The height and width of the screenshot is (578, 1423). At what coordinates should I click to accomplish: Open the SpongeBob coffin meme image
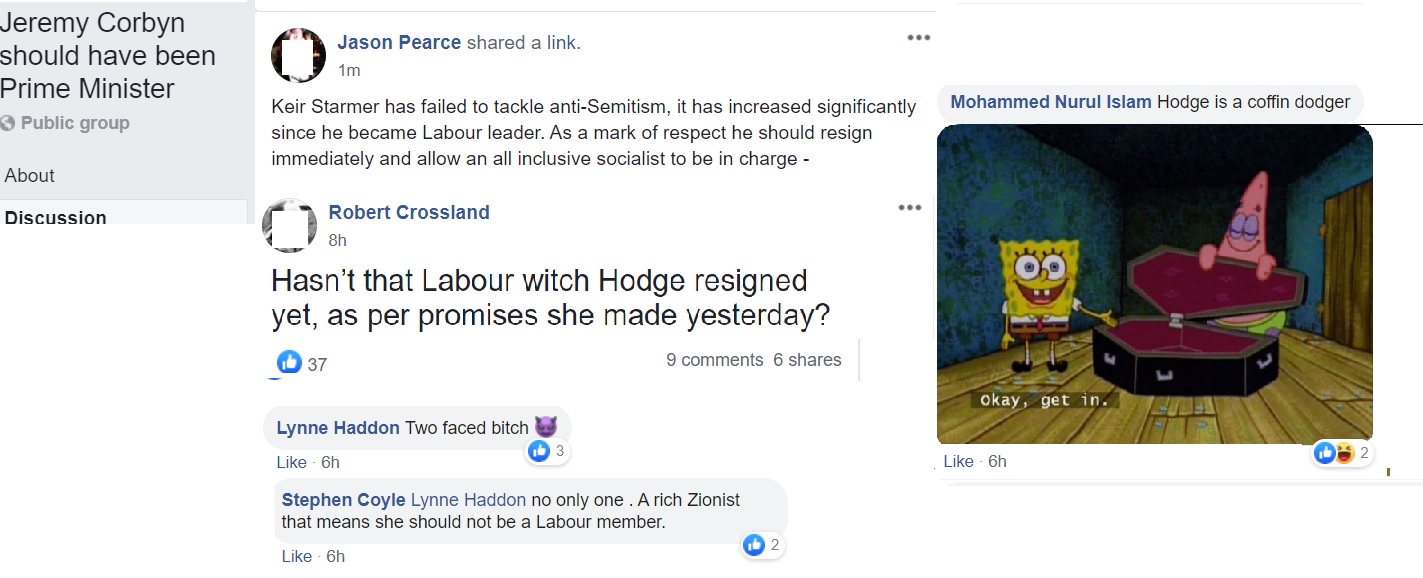[1154, 284]
